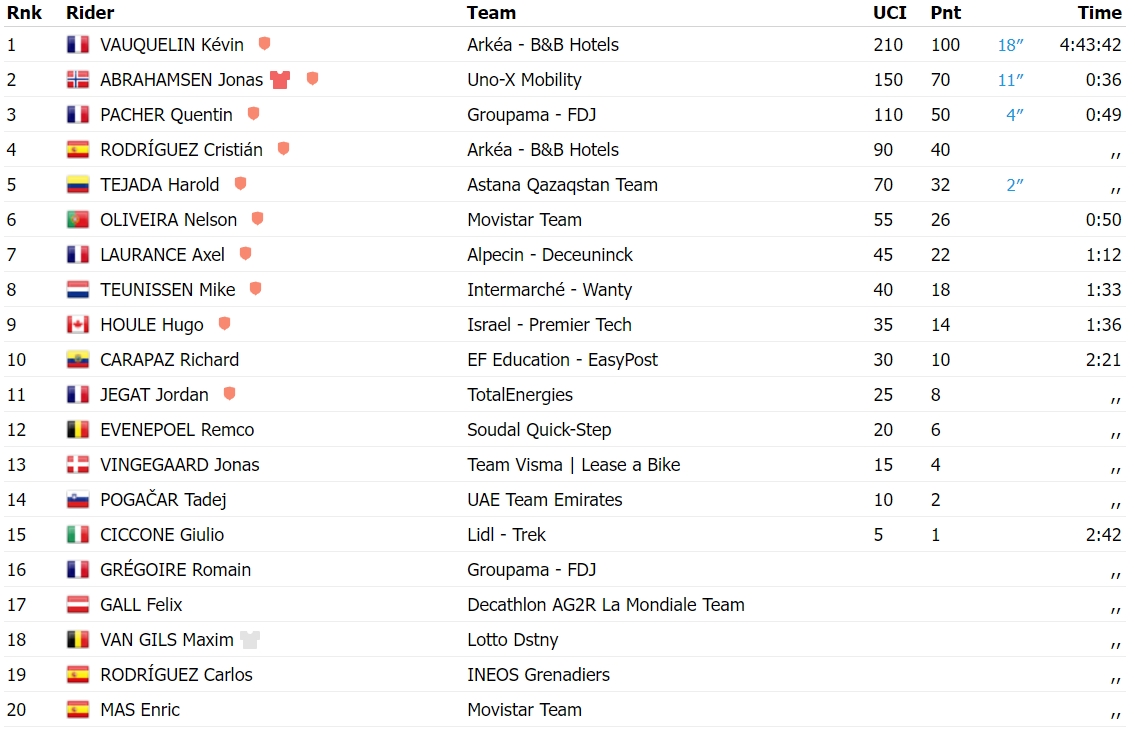Click the white jersey icon next to VAN GILS Maxim
The width and height of the screenshot is (1135, 729).
coord(250,640)
